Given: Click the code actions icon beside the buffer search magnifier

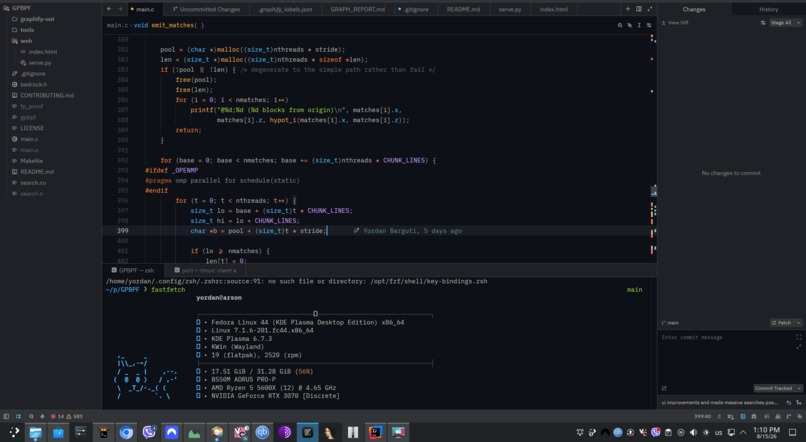Looking at the screenshot, I should tap(629, 25).
